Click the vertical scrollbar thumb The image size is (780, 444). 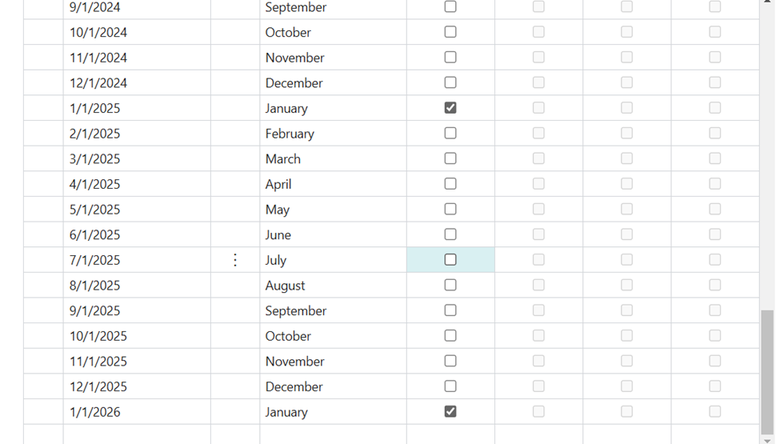click(768, 372)
